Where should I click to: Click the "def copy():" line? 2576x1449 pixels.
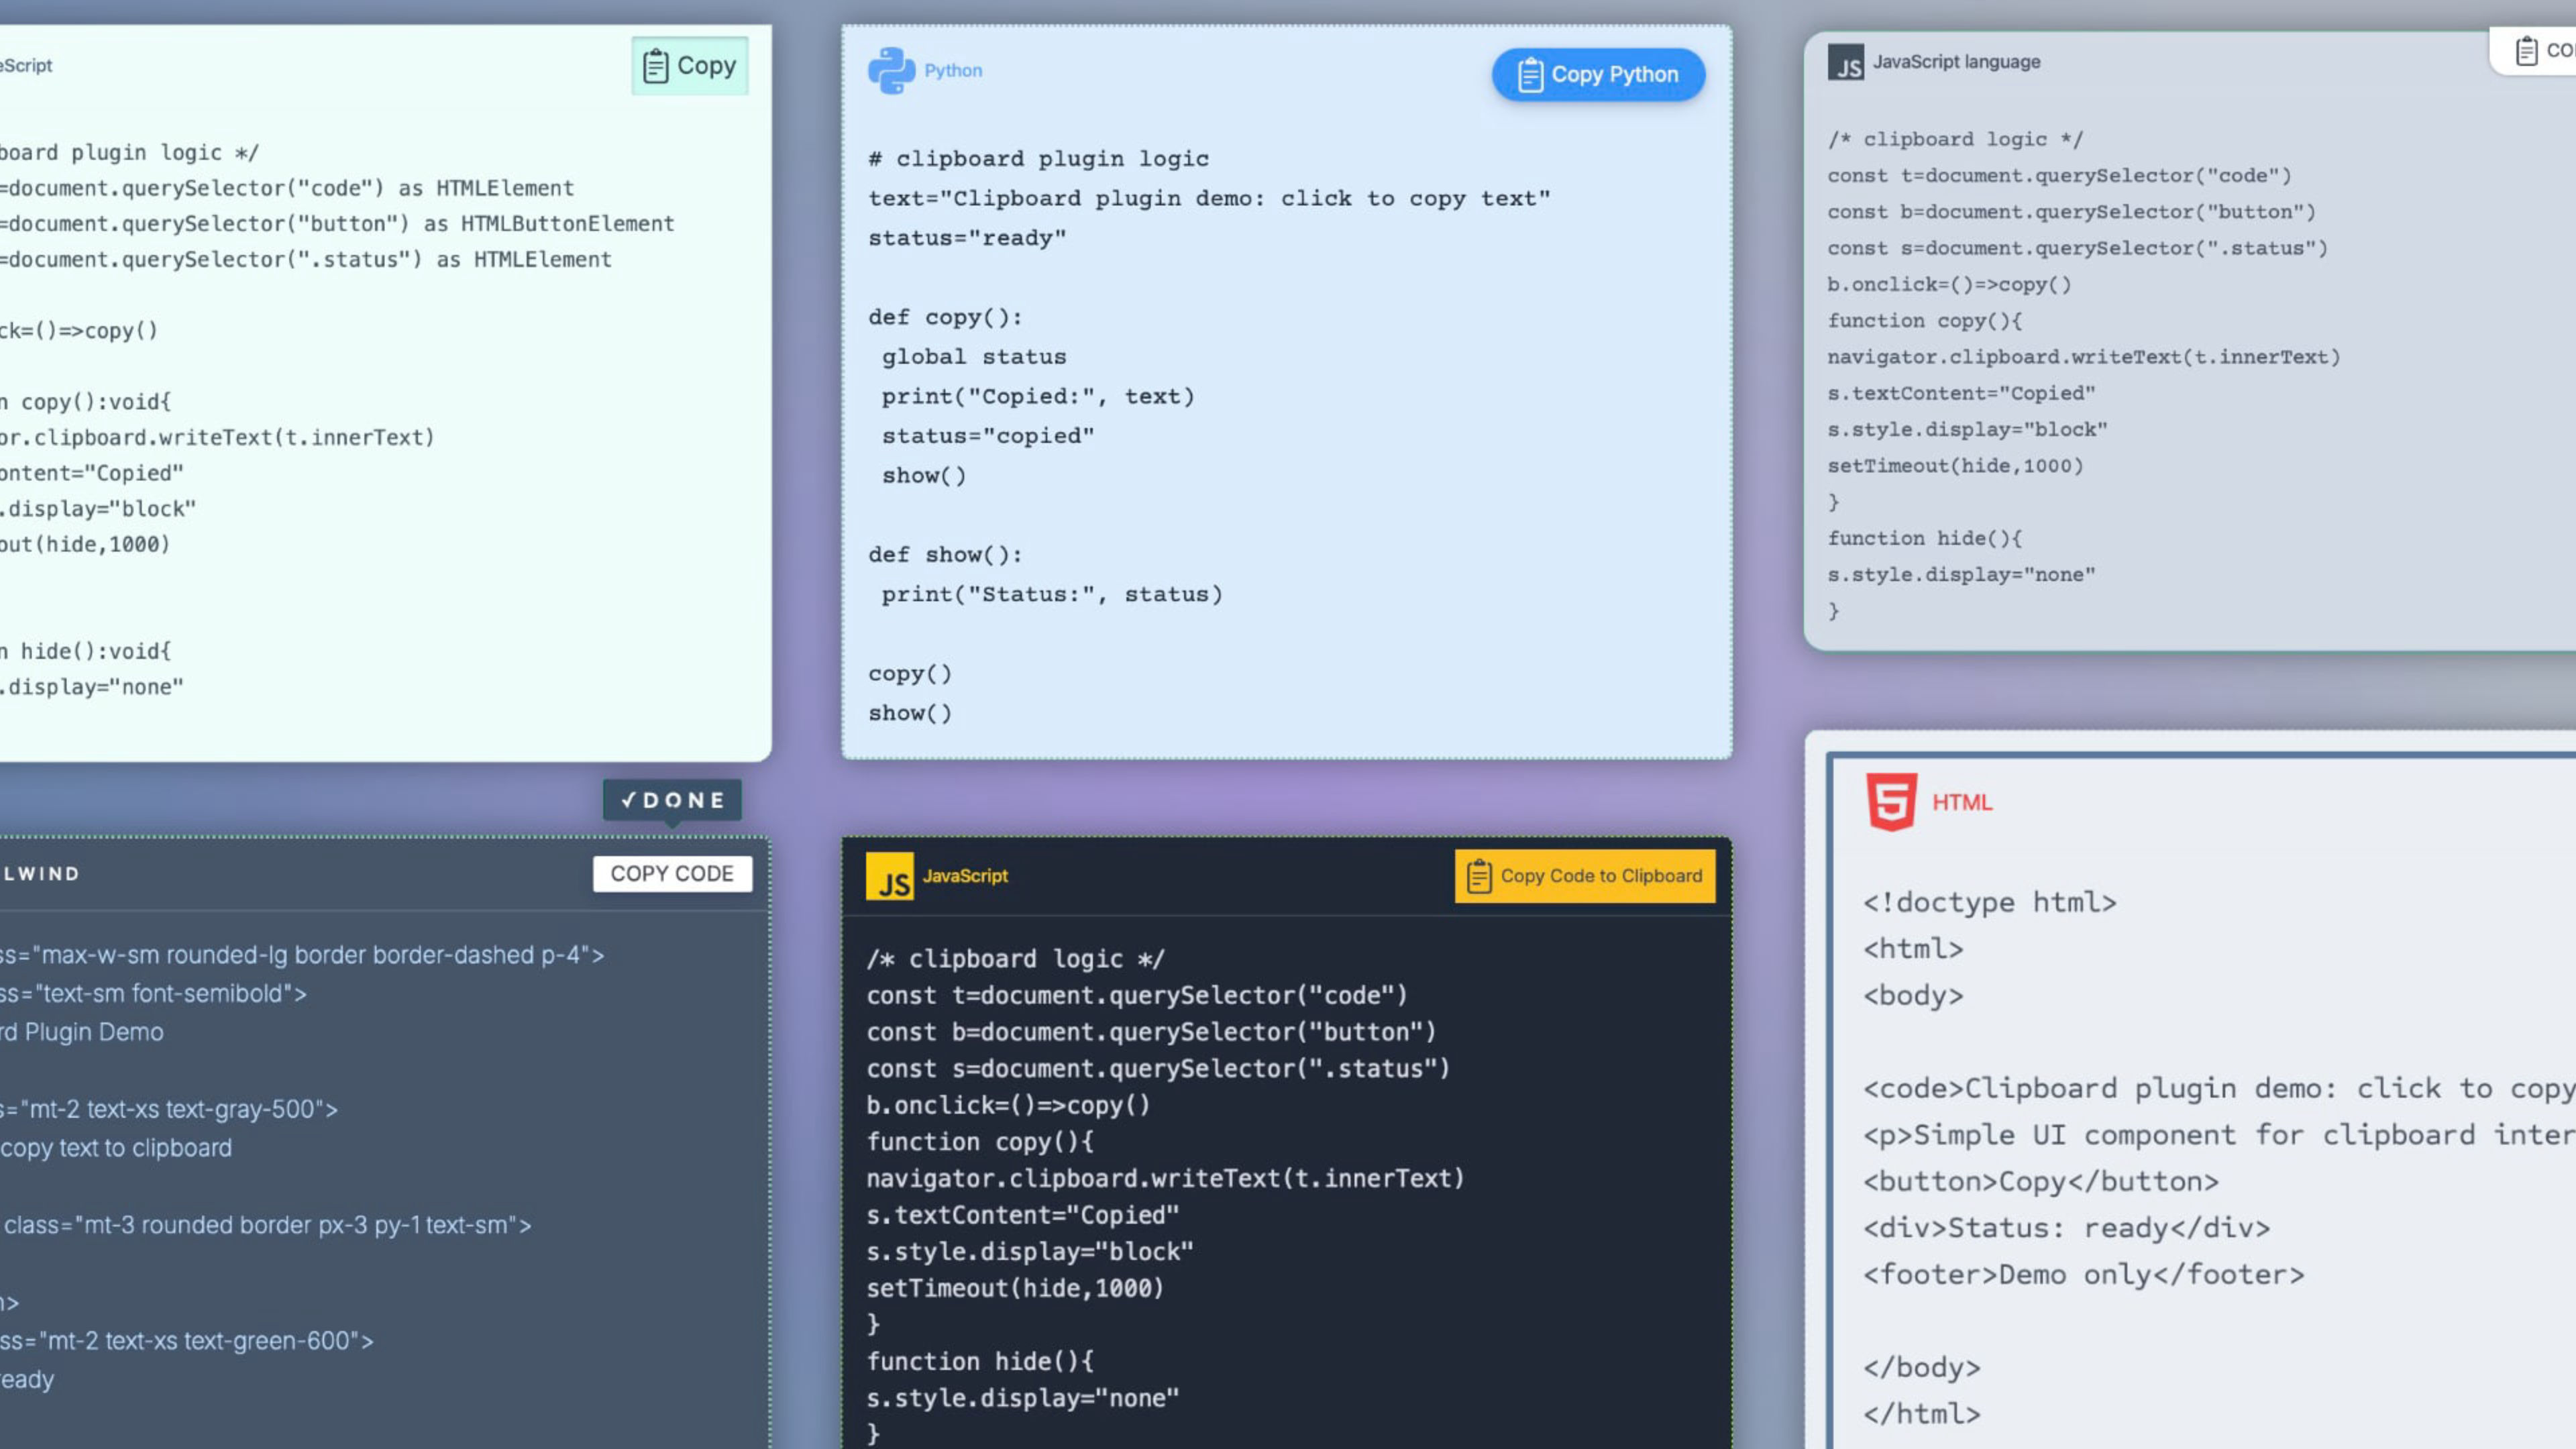click(x=945, y=318)
